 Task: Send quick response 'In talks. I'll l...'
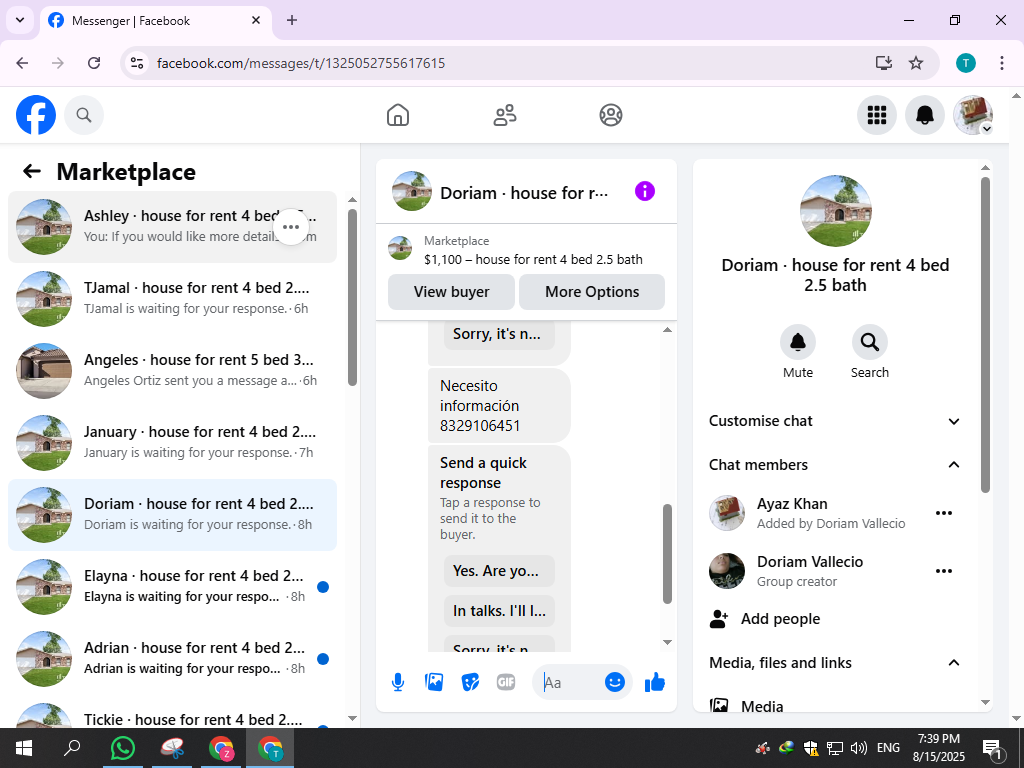click(x=499, y=611)
